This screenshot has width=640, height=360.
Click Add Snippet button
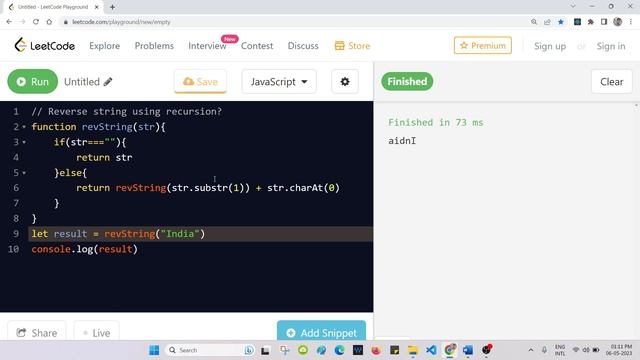(321, 331)
